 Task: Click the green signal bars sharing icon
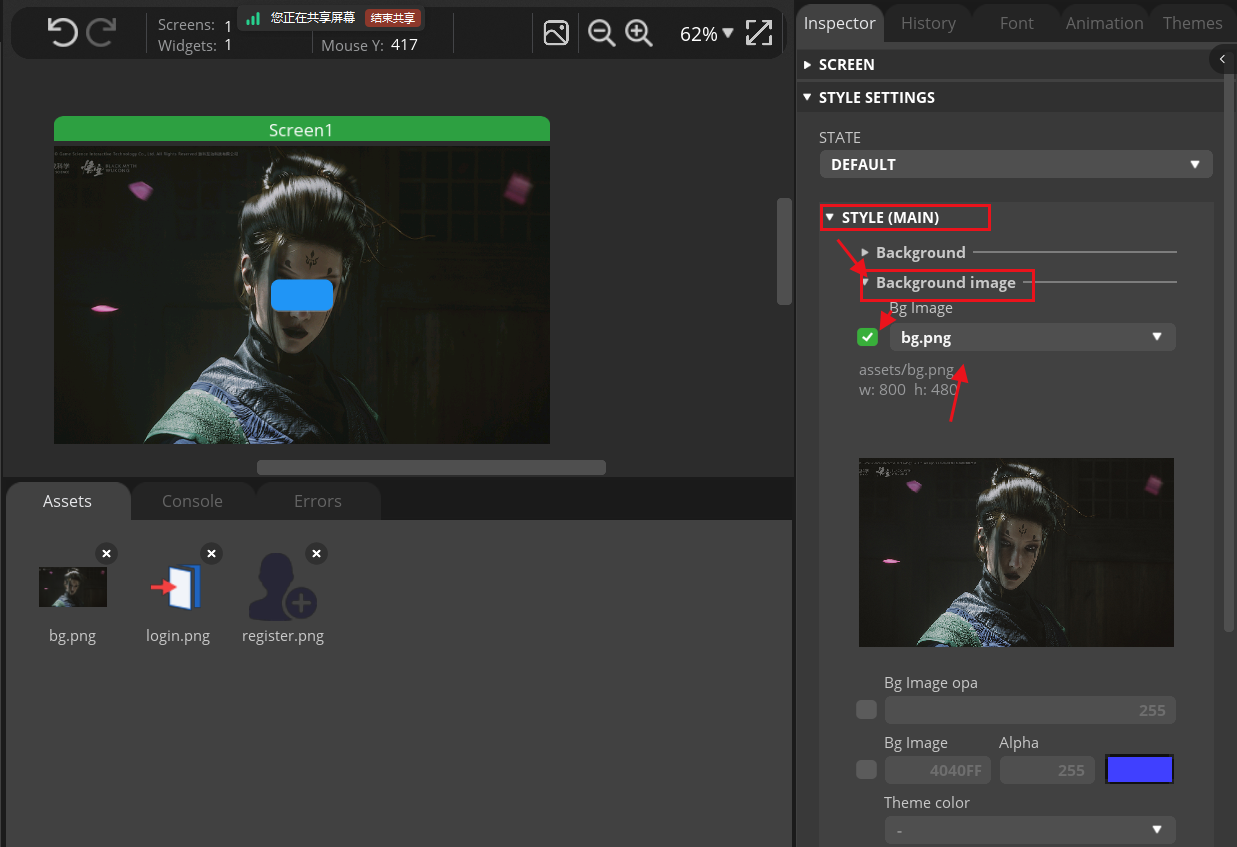(254, 18)
